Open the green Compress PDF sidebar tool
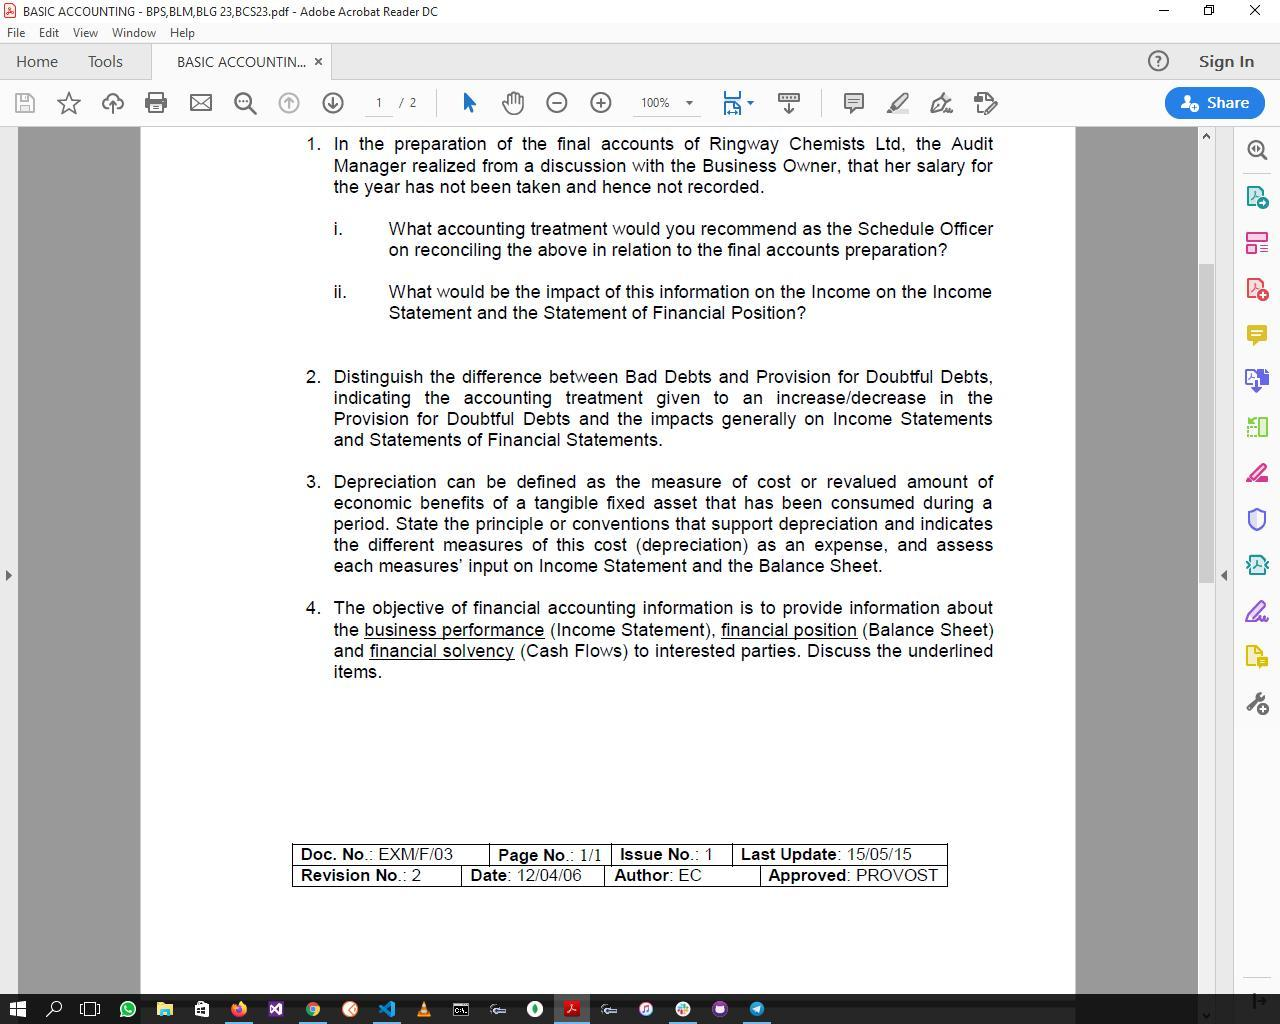This screenshot has height=1024, width=1280. click(1257, 427)
